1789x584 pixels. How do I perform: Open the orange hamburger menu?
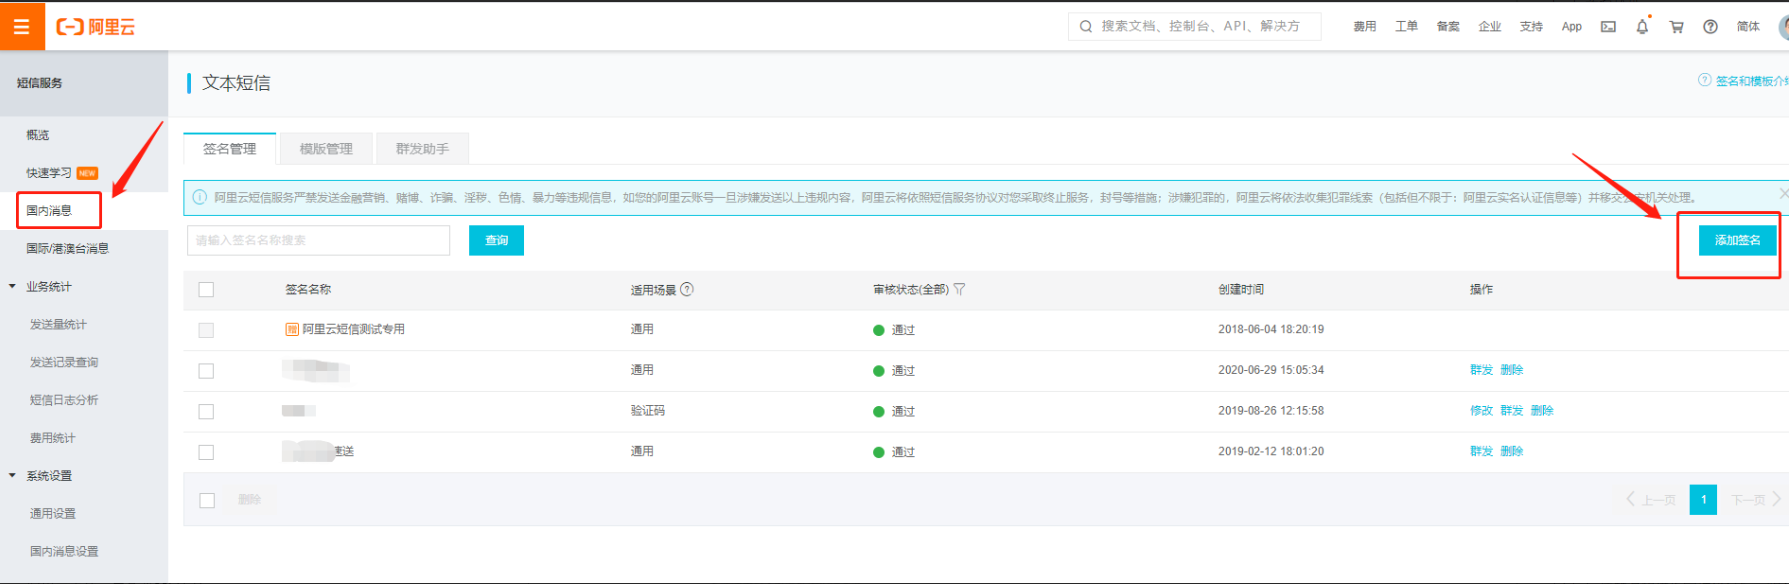[x=21, y=26]
